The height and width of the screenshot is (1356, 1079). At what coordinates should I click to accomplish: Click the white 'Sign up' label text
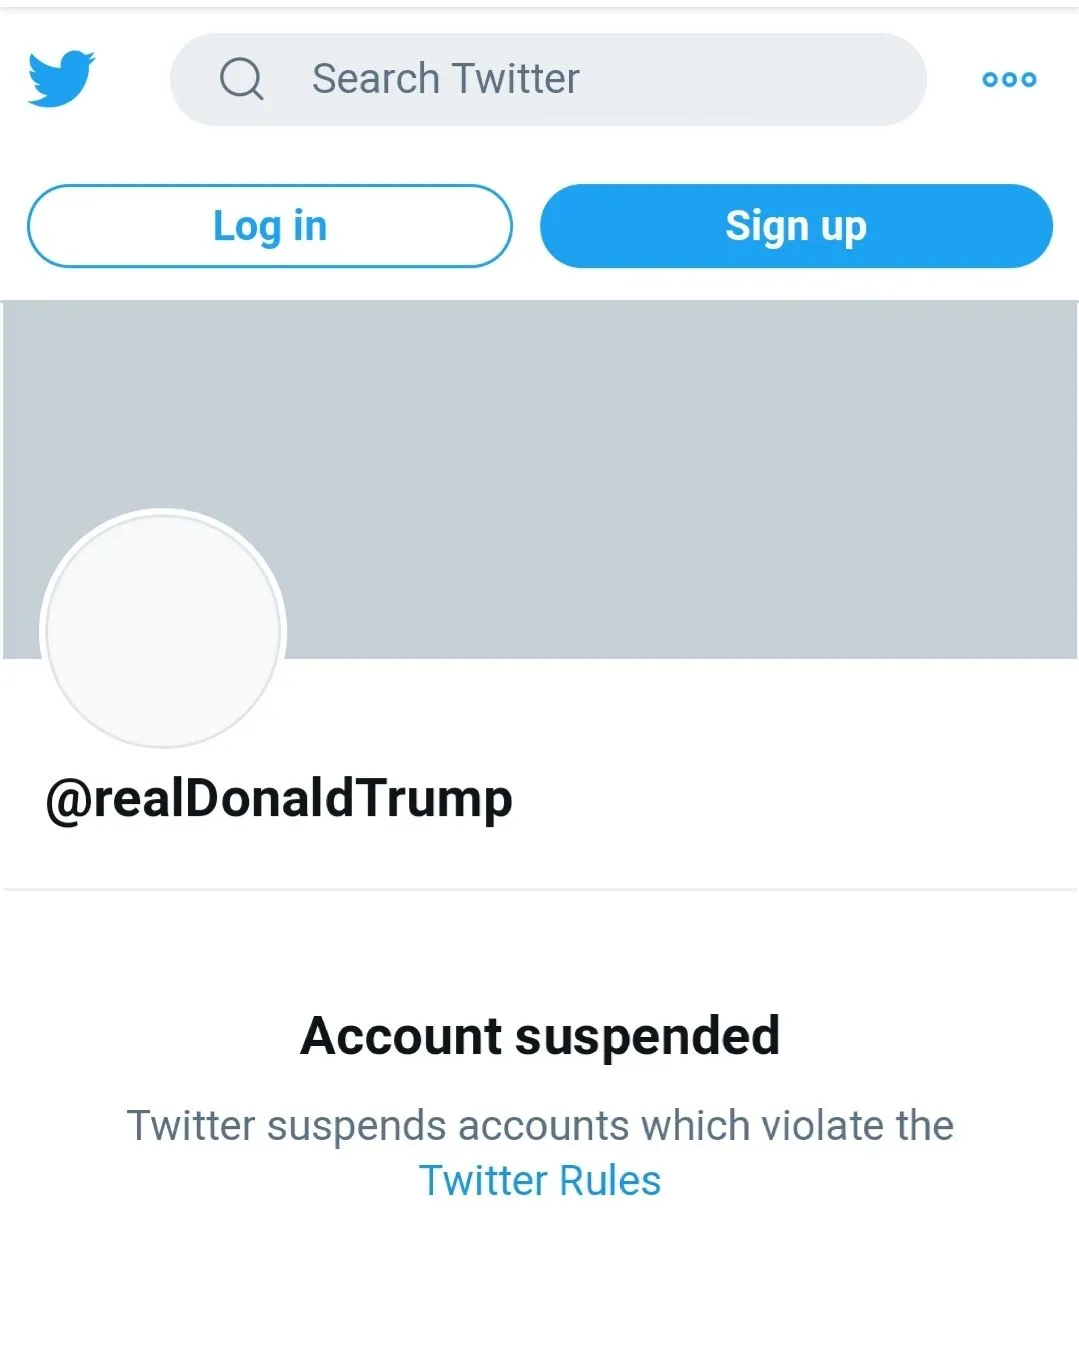796,226
